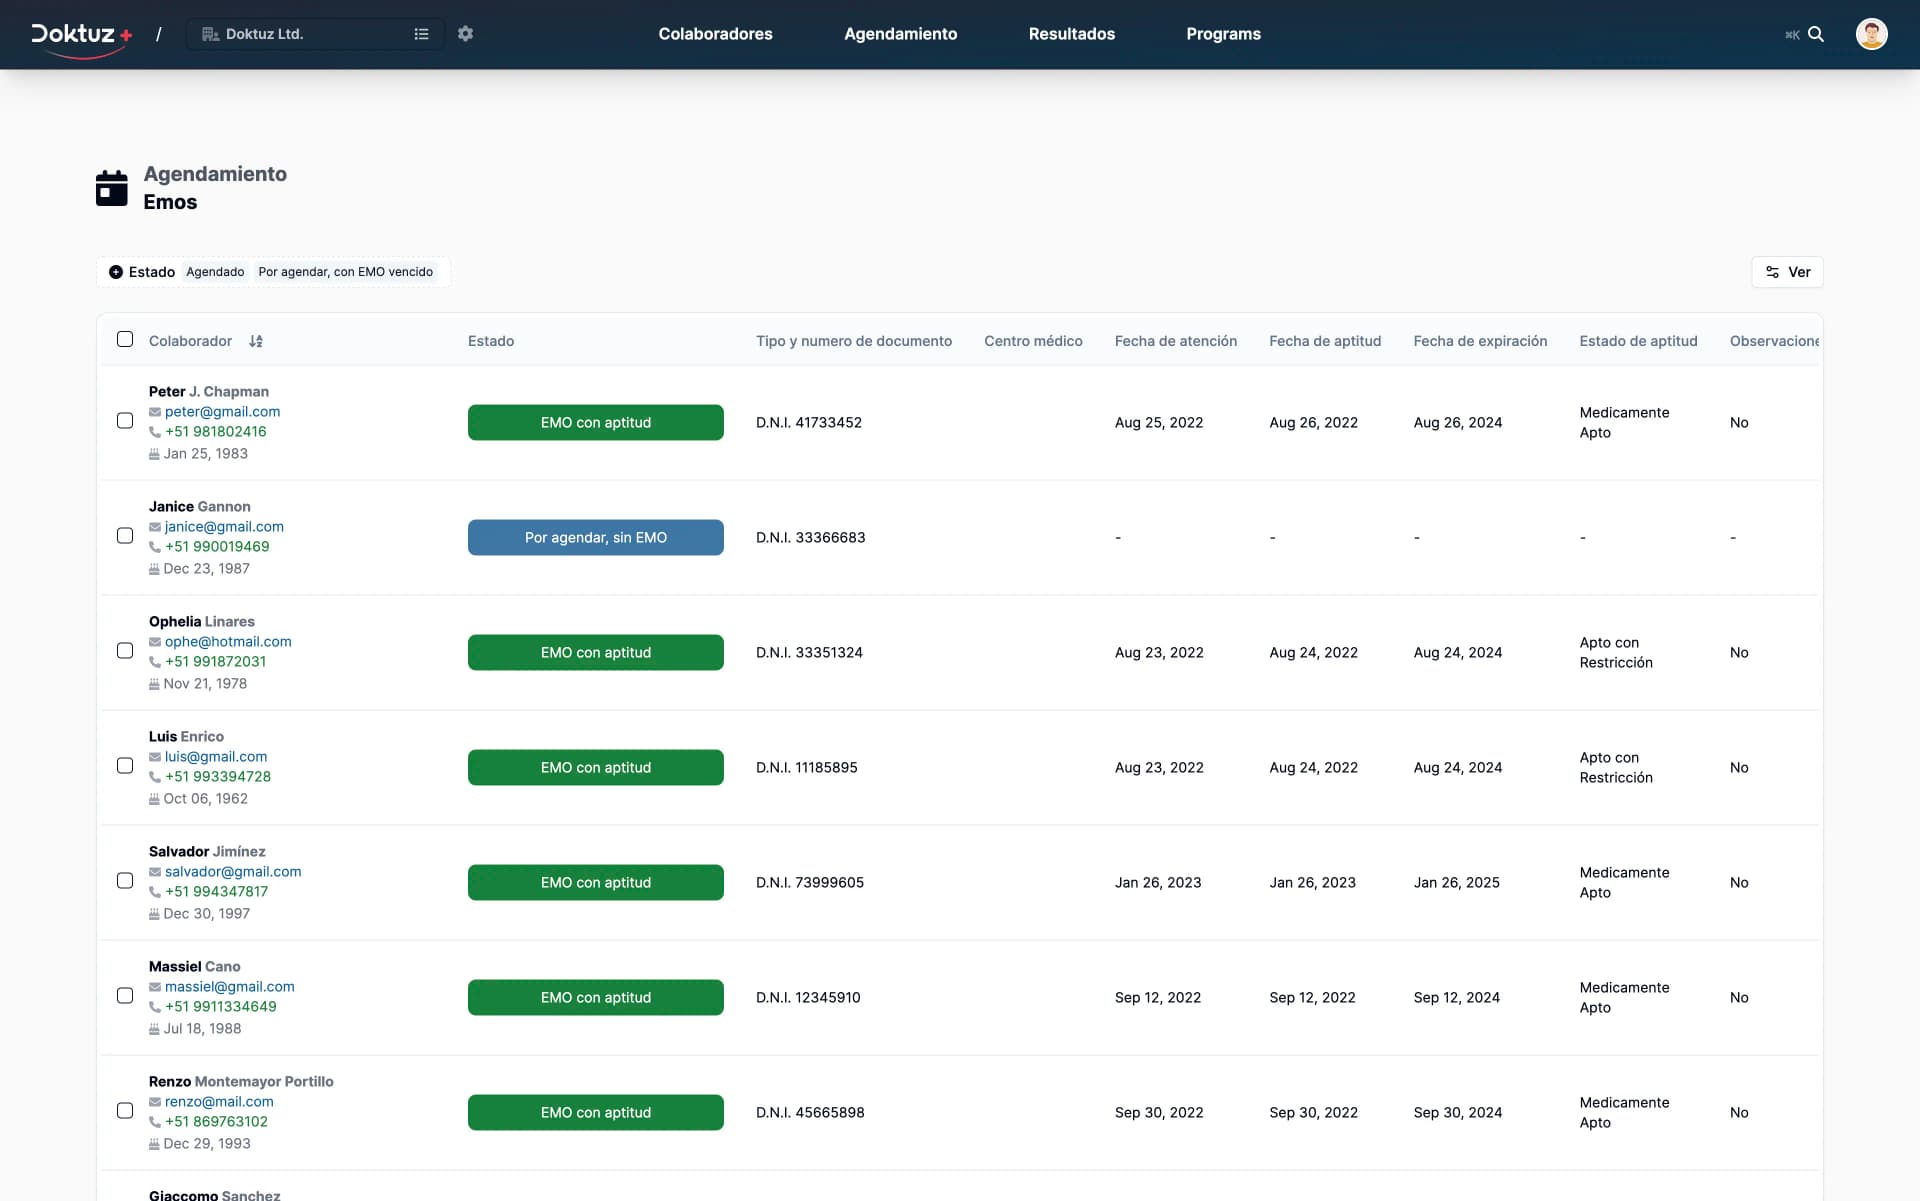Screen dimensions: 1920x1201
Task: Open the Programs menu
Action: click(x=1223, y=34)
